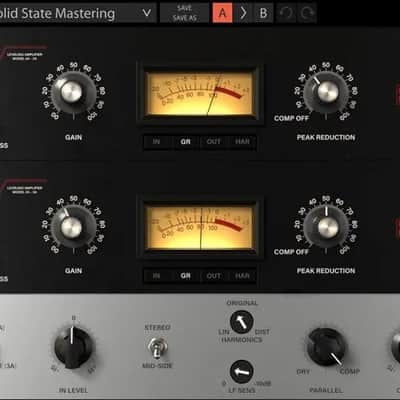Image resolution: width=400 pixels, height=400 pixels.
Task: Click the undo arrow icon
Action: point(286,13)
